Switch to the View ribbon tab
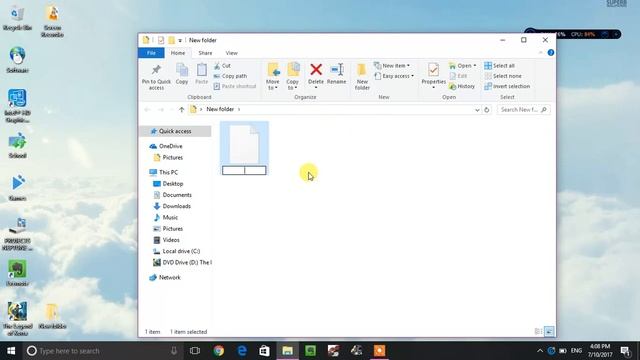640x360 pixels. coord(231,53)
